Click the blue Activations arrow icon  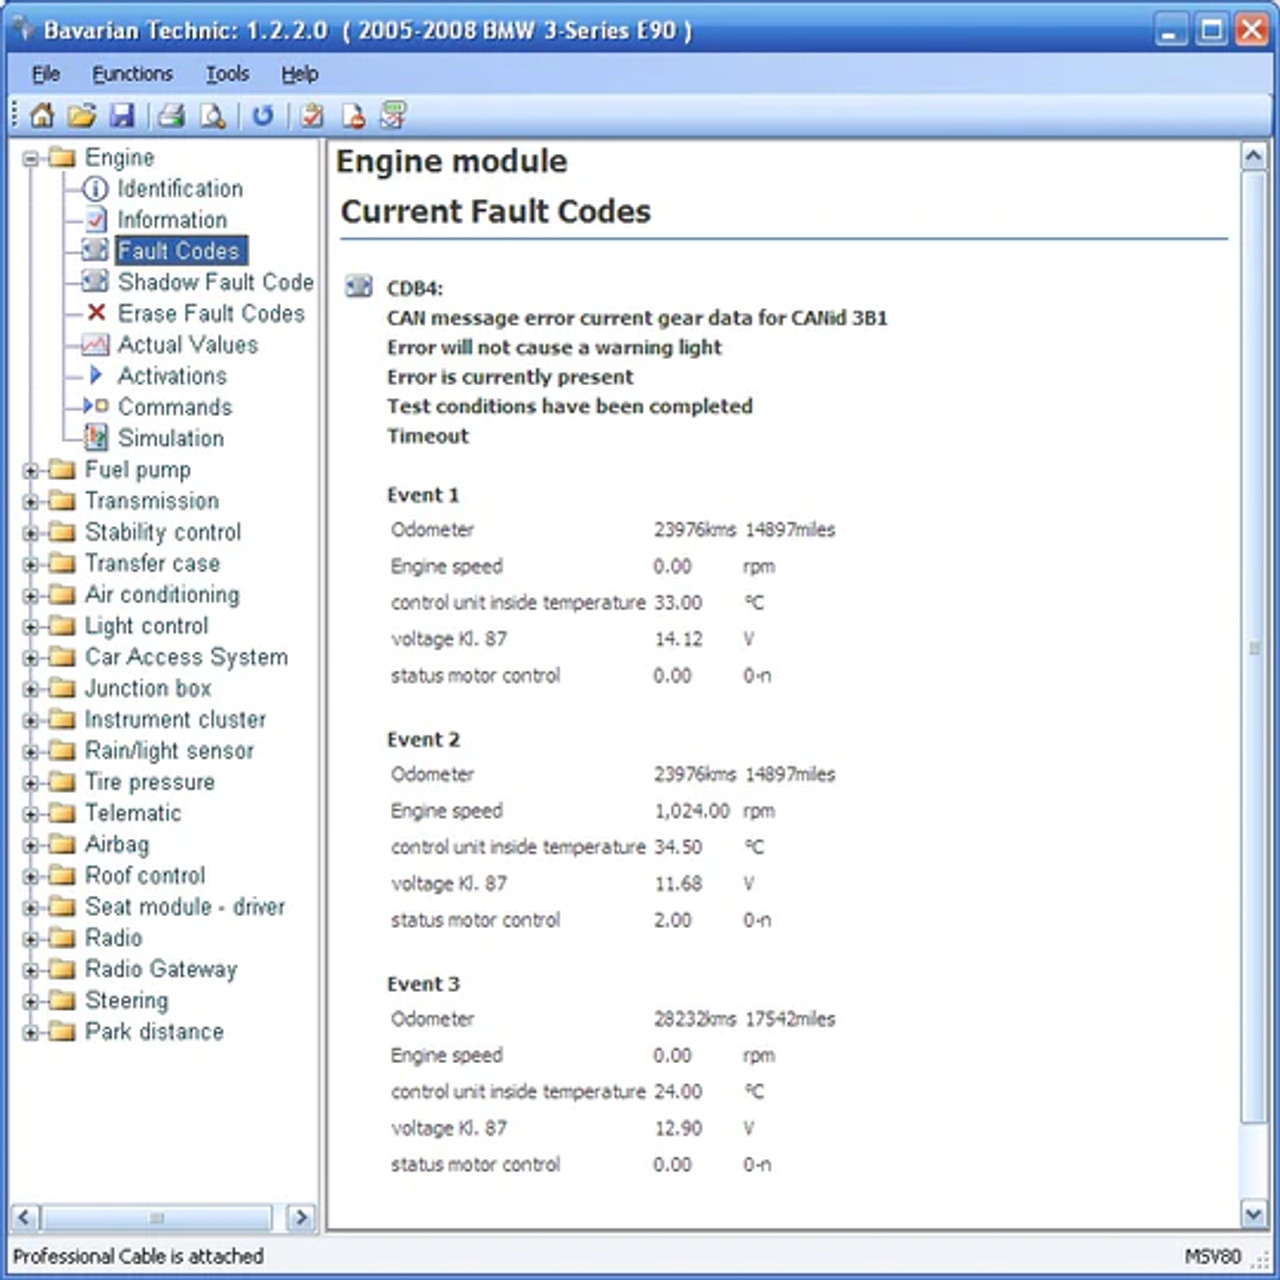[x=96, y=375]
